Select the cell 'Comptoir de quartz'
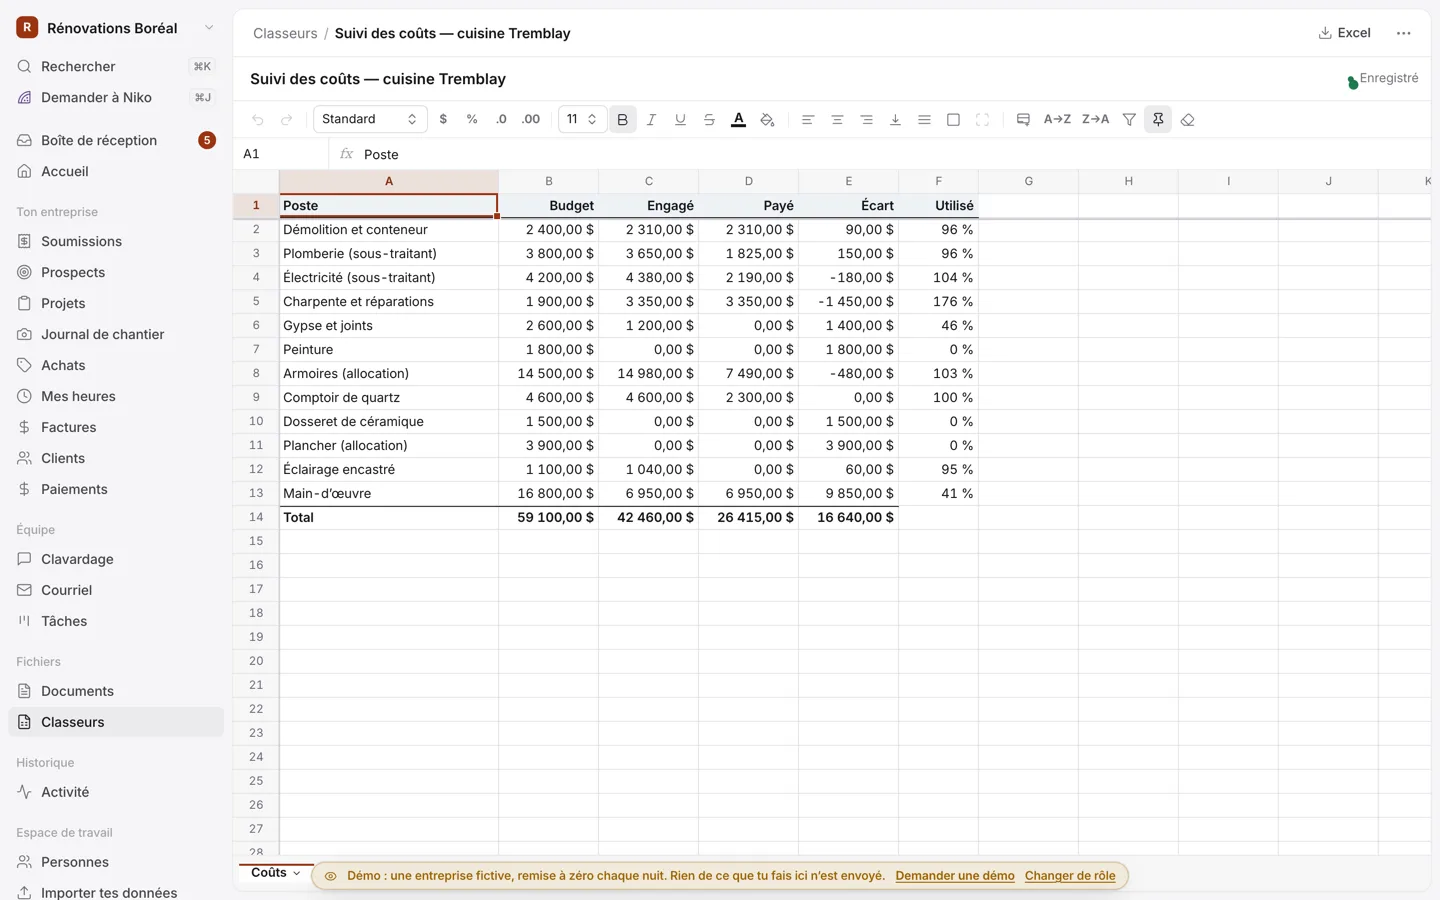The image size is (1440, 900). [x=389, y=398]
